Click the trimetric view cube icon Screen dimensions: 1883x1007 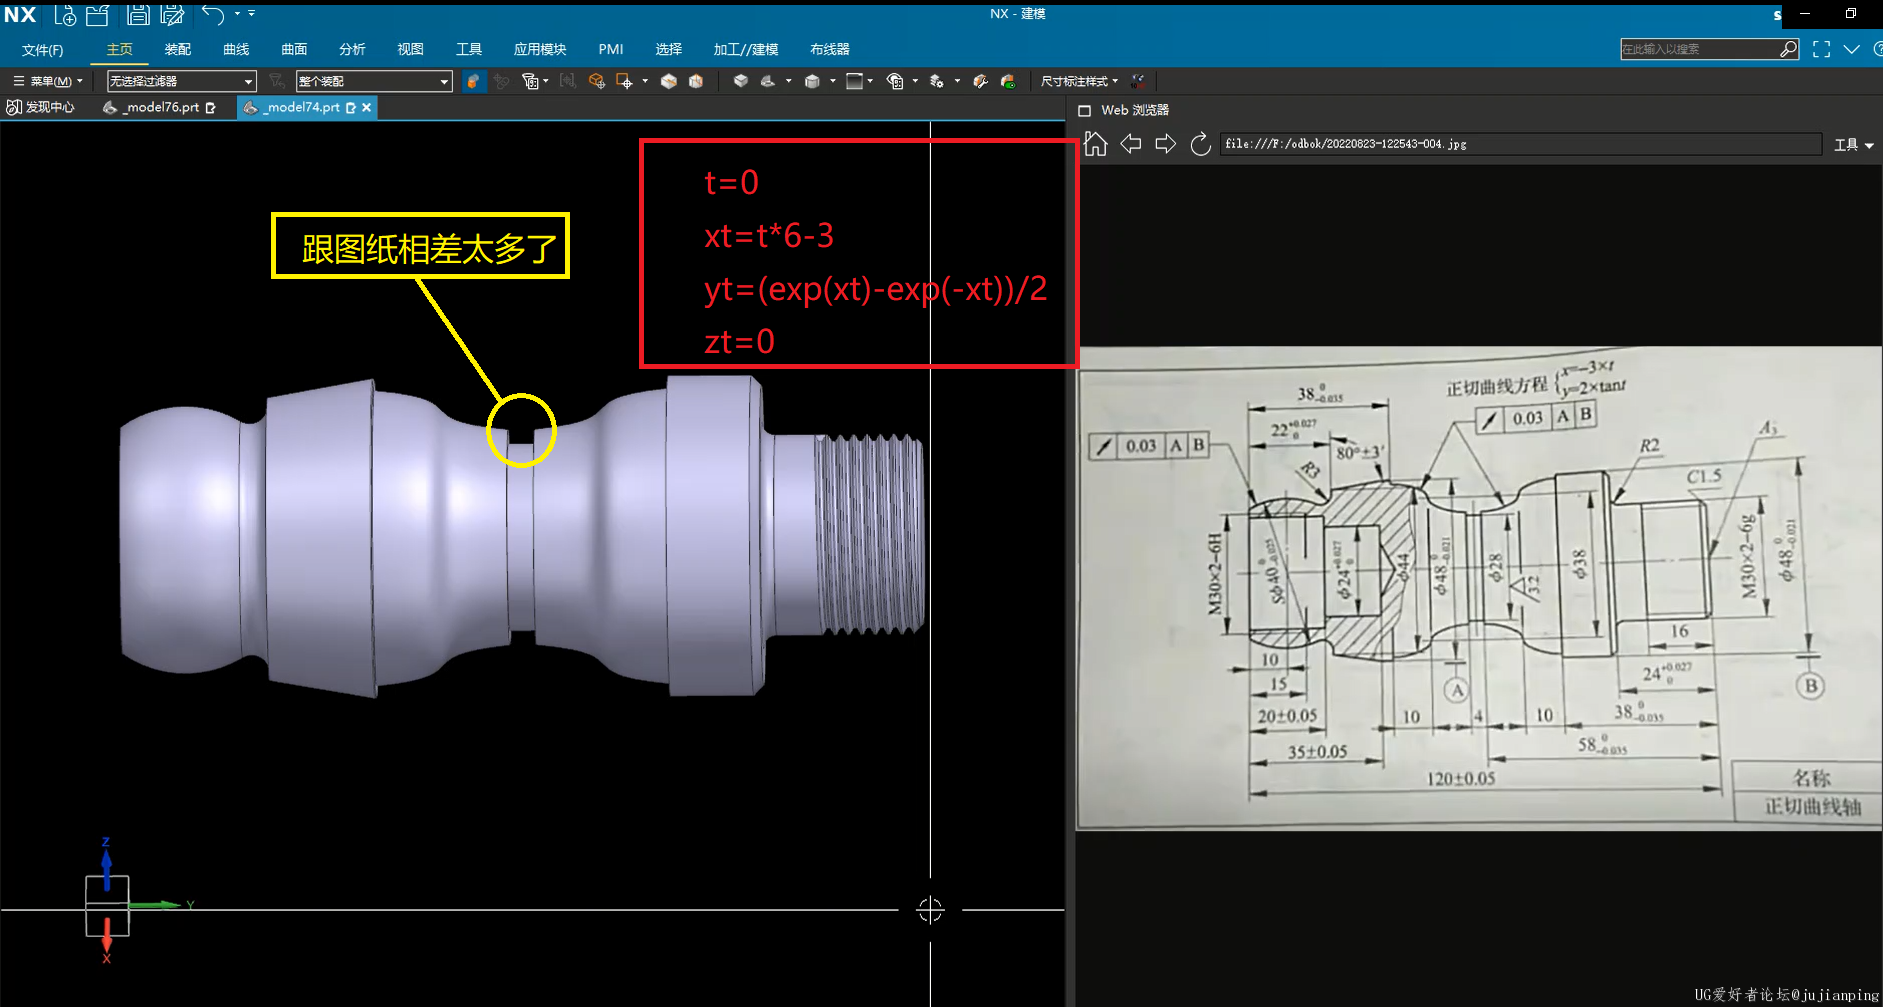point(741,81)
